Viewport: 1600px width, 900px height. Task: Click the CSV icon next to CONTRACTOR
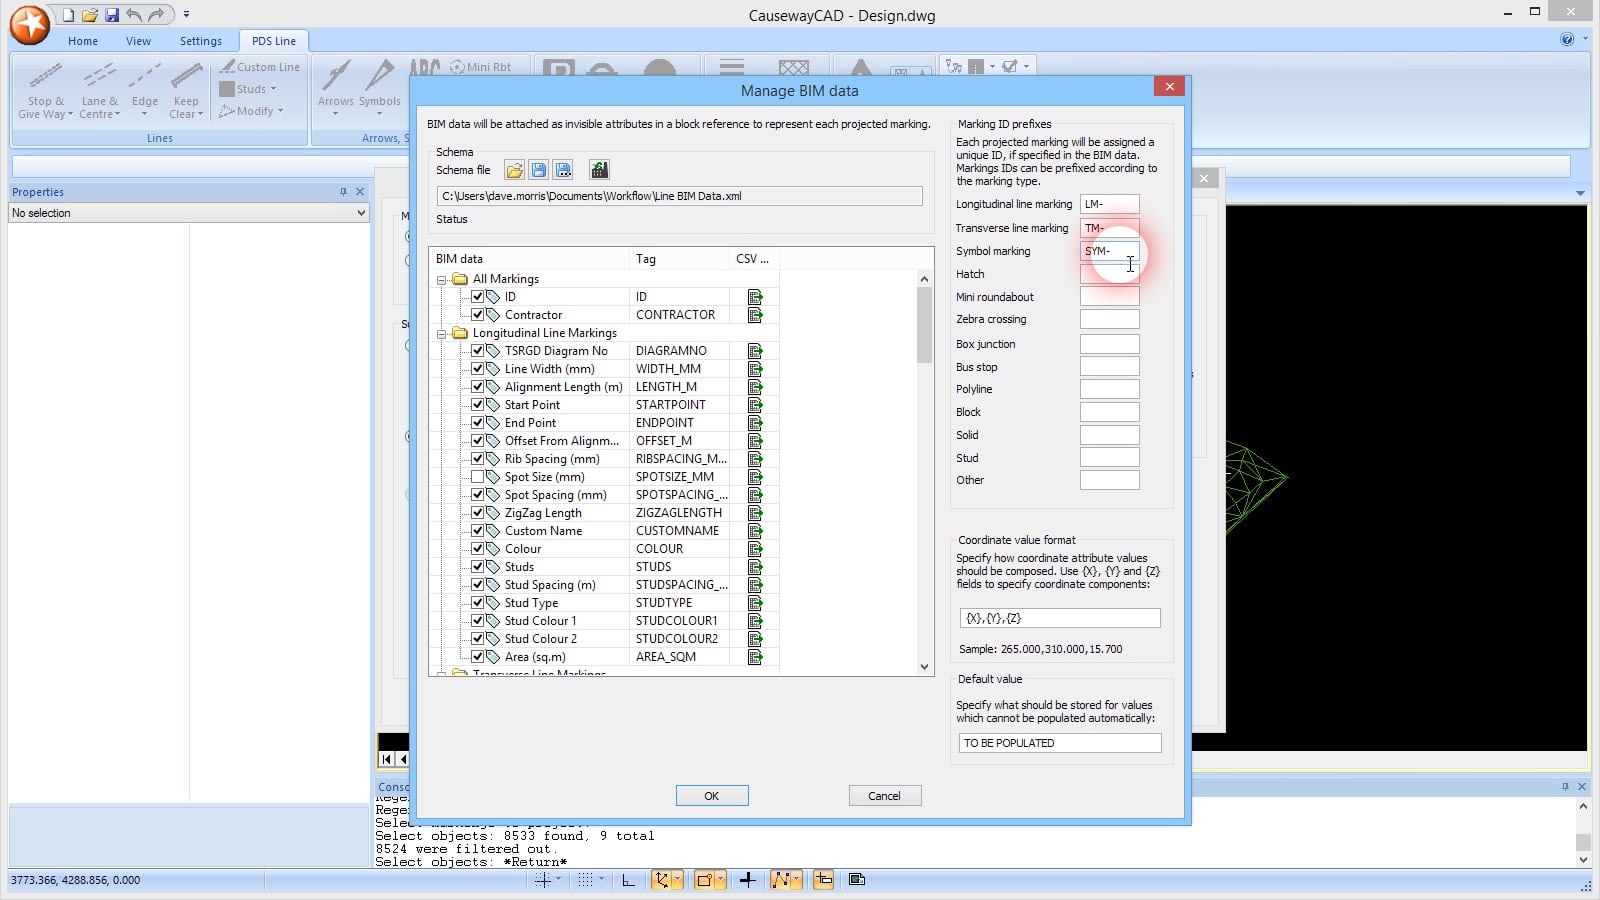pyautogui.click(x=755, y=314)
